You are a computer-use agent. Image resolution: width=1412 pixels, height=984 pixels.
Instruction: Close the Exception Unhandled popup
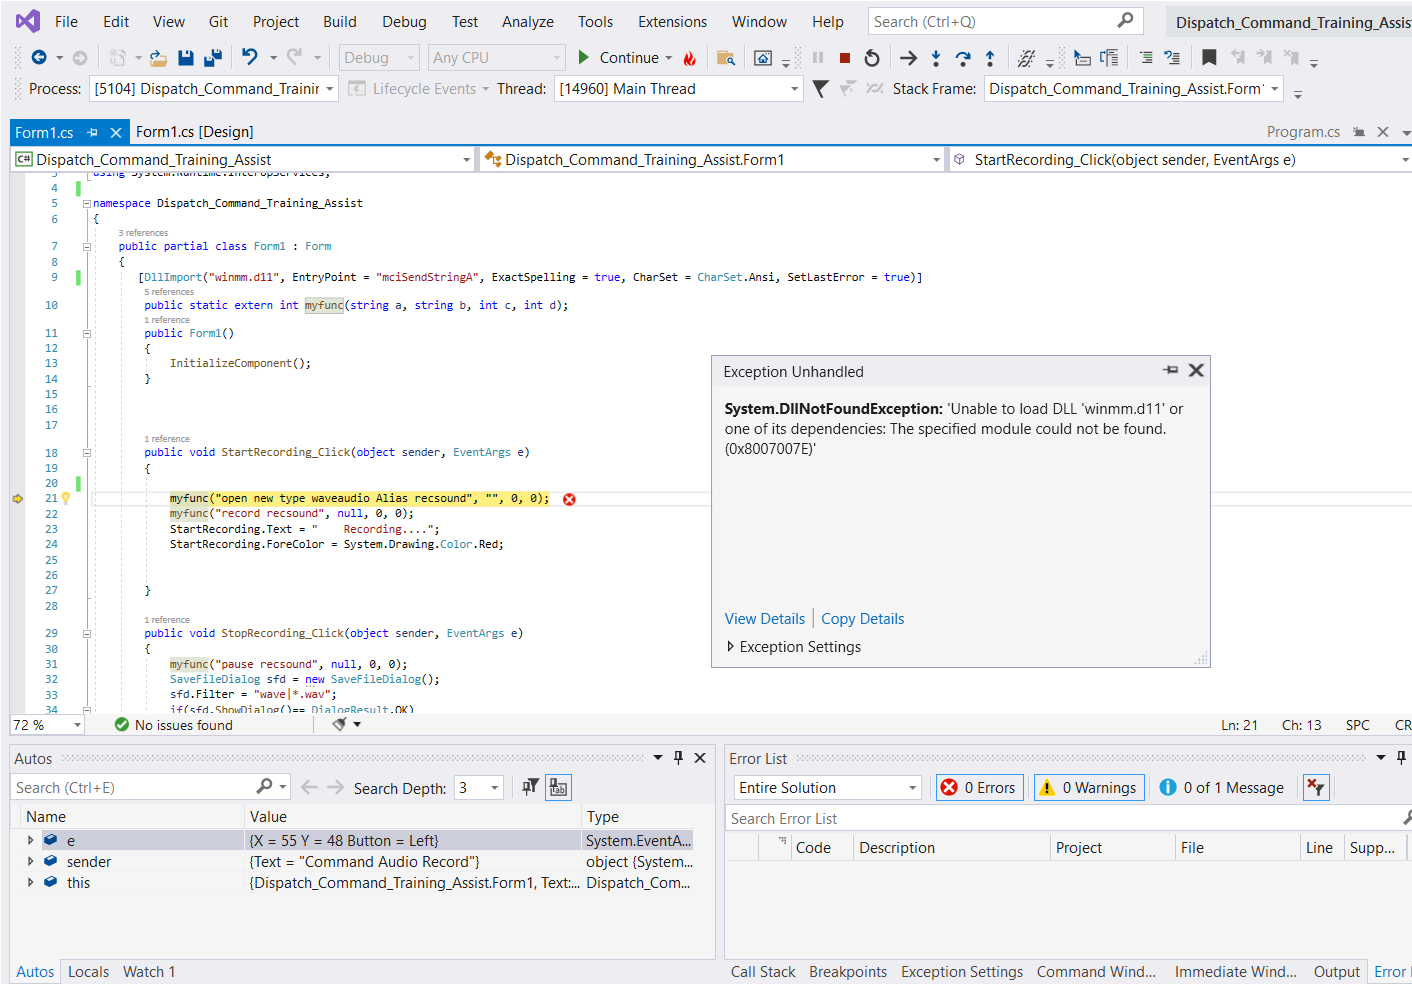(x=1196, y=370)
